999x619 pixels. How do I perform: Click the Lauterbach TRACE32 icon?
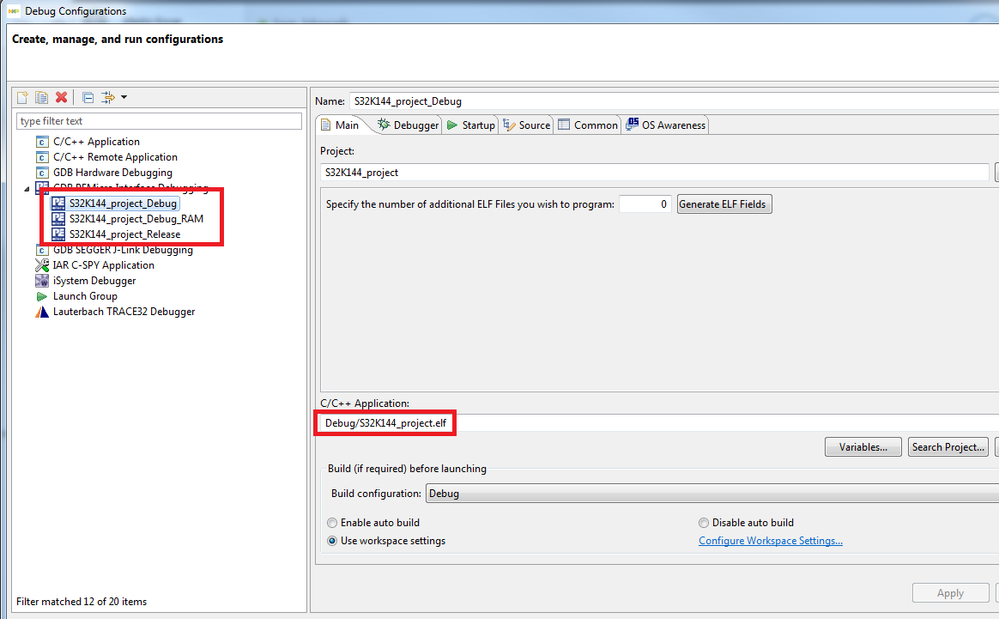click(42, 312)
